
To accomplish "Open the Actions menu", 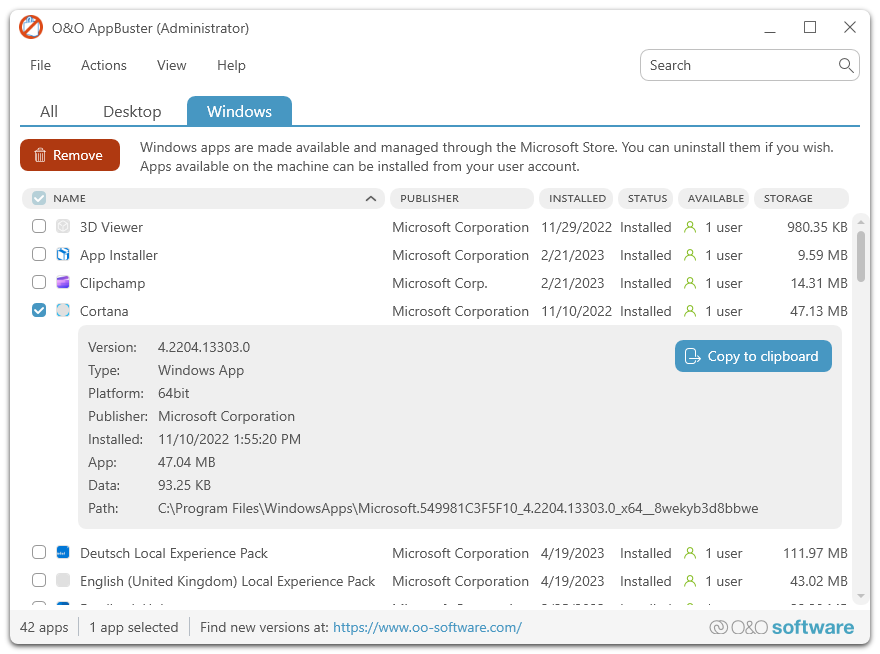I will tap(104, 65).
